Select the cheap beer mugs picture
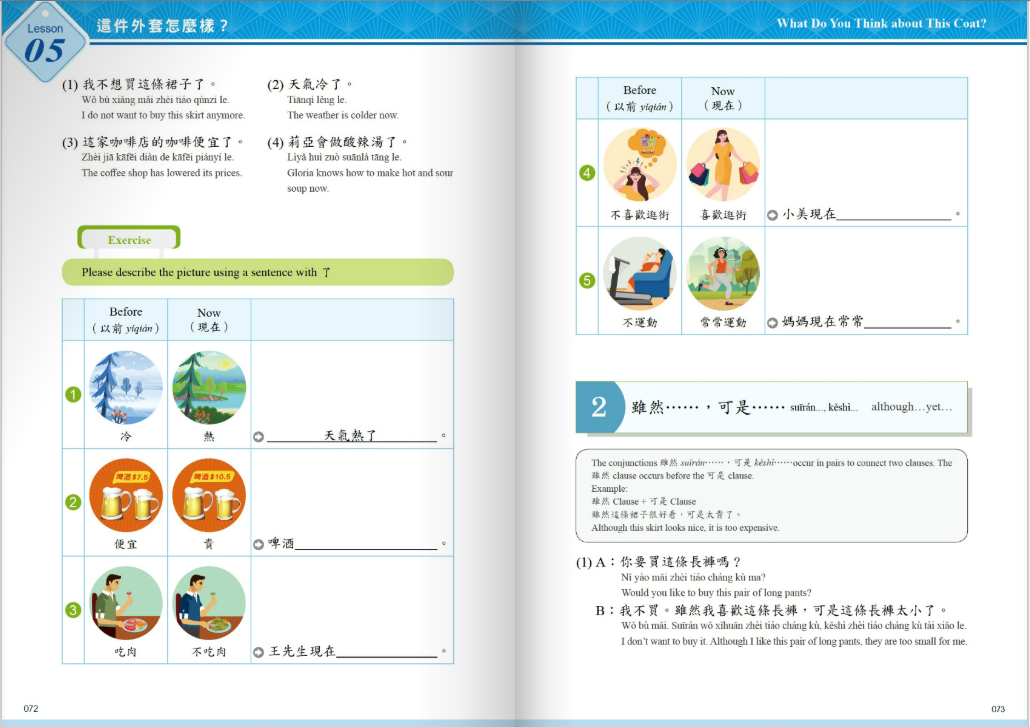 (126, 495)
